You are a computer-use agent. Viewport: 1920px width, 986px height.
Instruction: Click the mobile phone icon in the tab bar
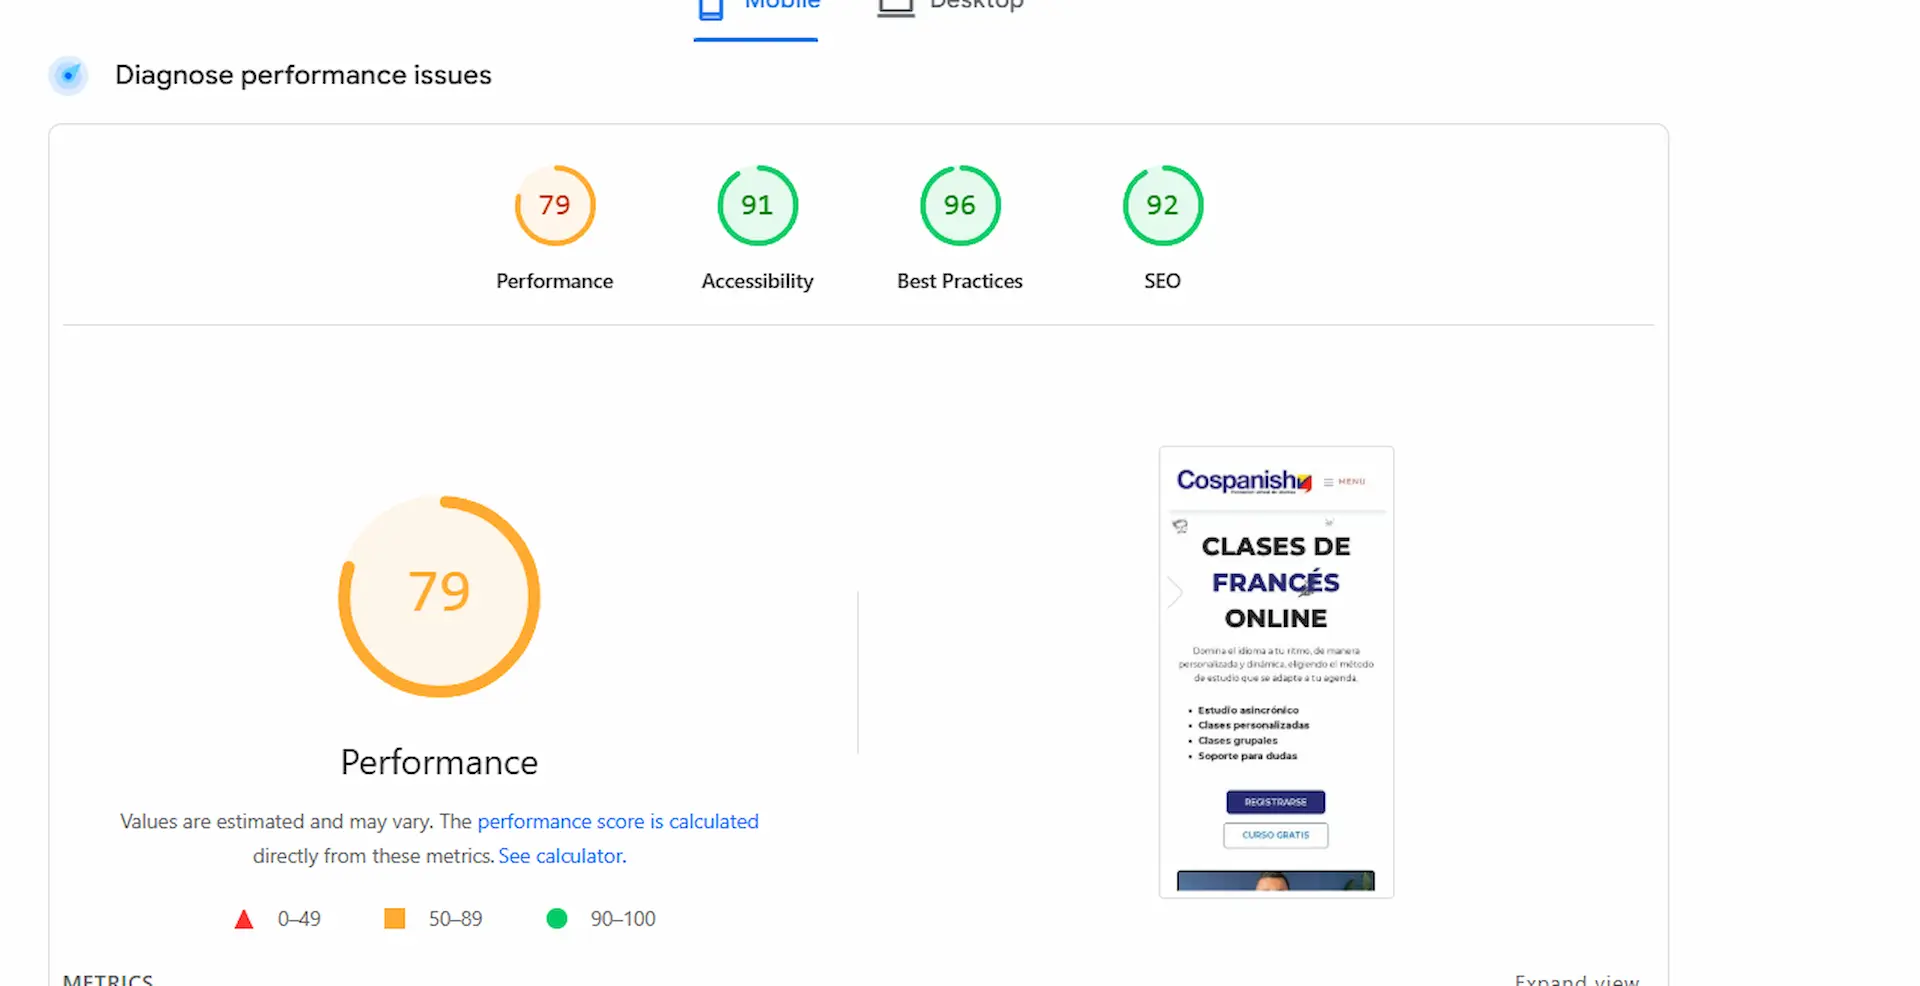[x=710, y=8]
